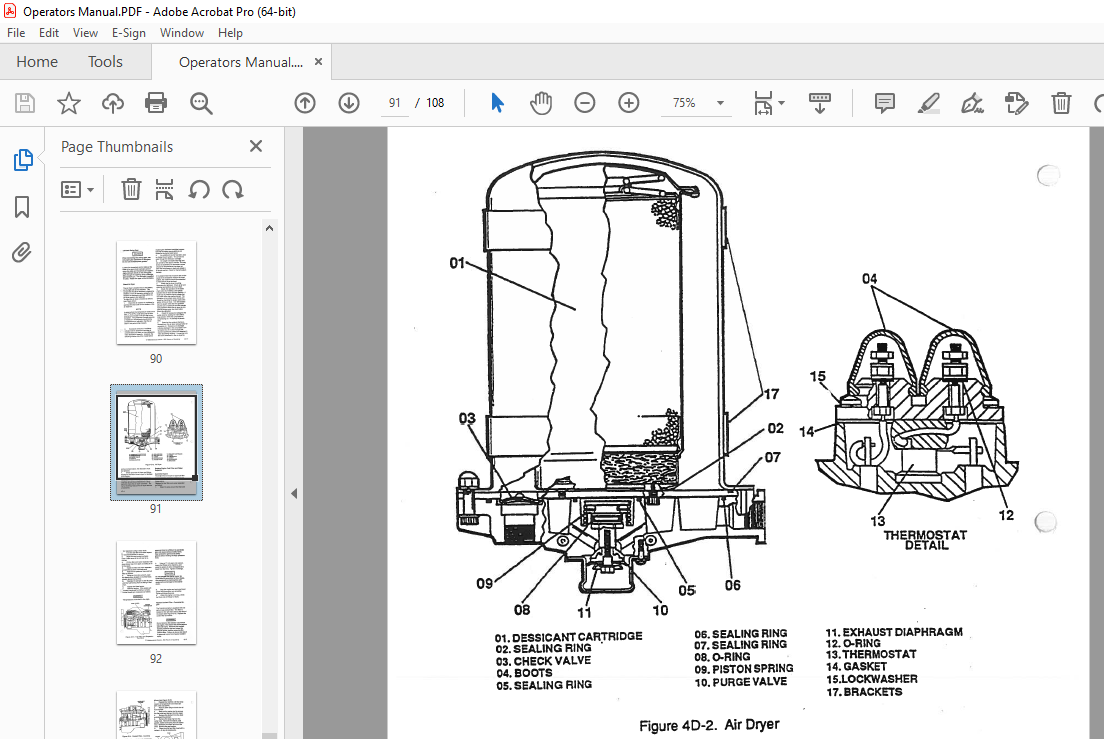This screenshot has width=1104, height=739.
Task: Select page 90 thumbnail
Action: (156, 293)
